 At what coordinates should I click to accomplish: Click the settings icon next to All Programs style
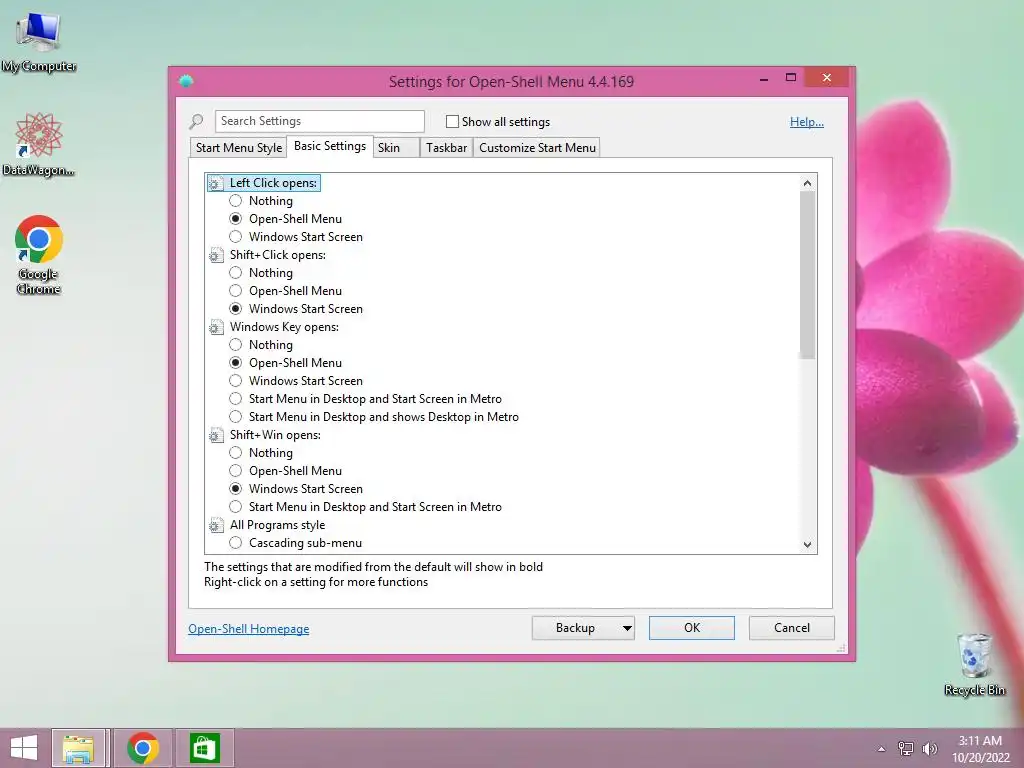pos(216,525)
